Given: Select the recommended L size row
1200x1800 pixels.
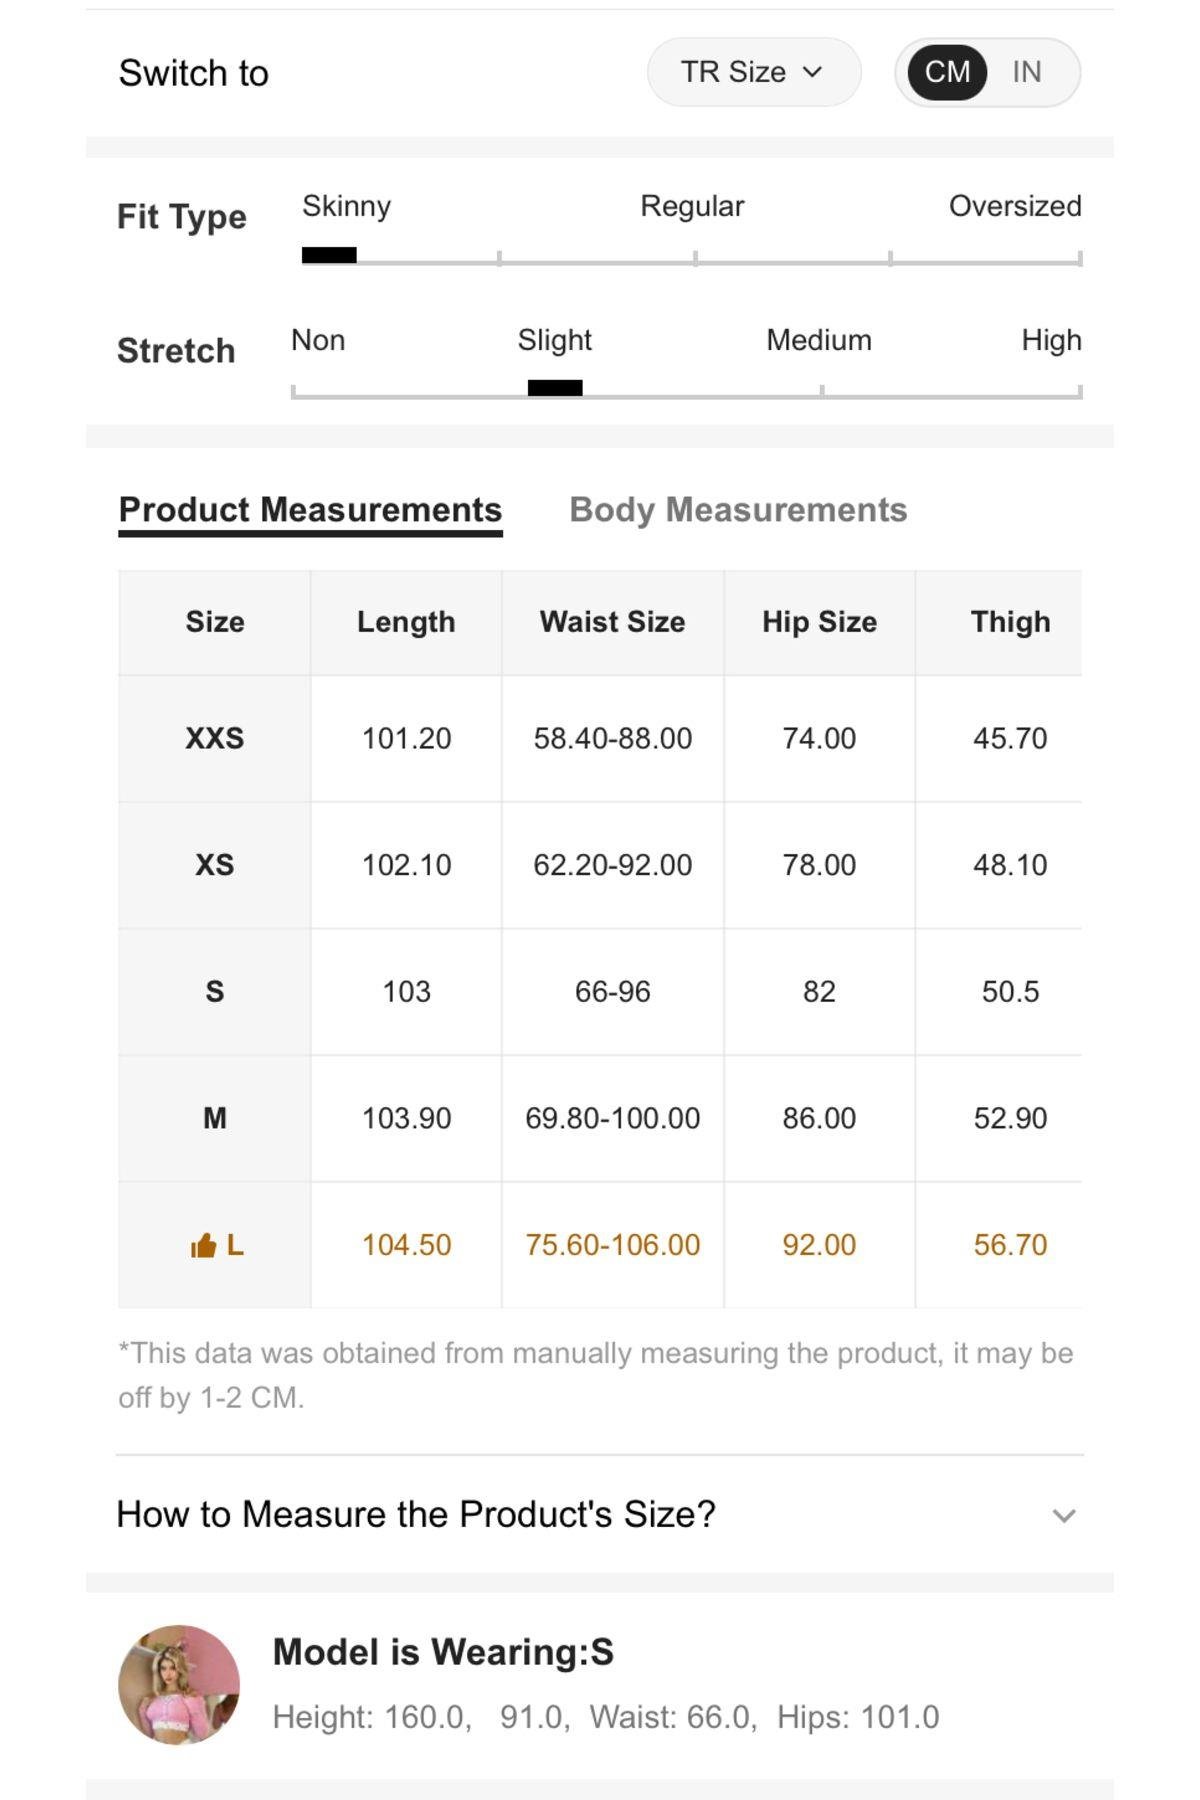Looking at the screenshot, I should (600, 1245).
